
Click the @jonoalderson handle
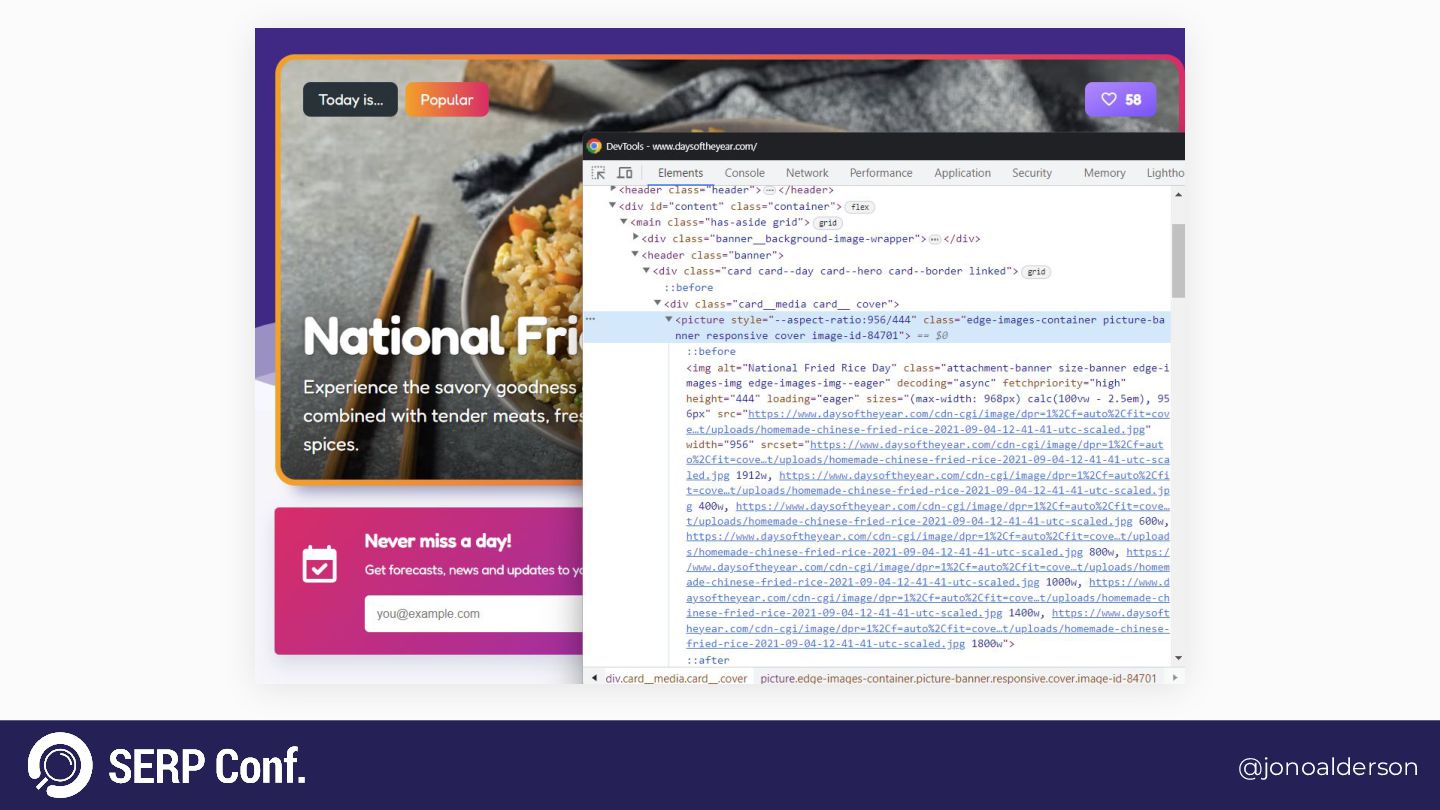(x=1328, y=767)
